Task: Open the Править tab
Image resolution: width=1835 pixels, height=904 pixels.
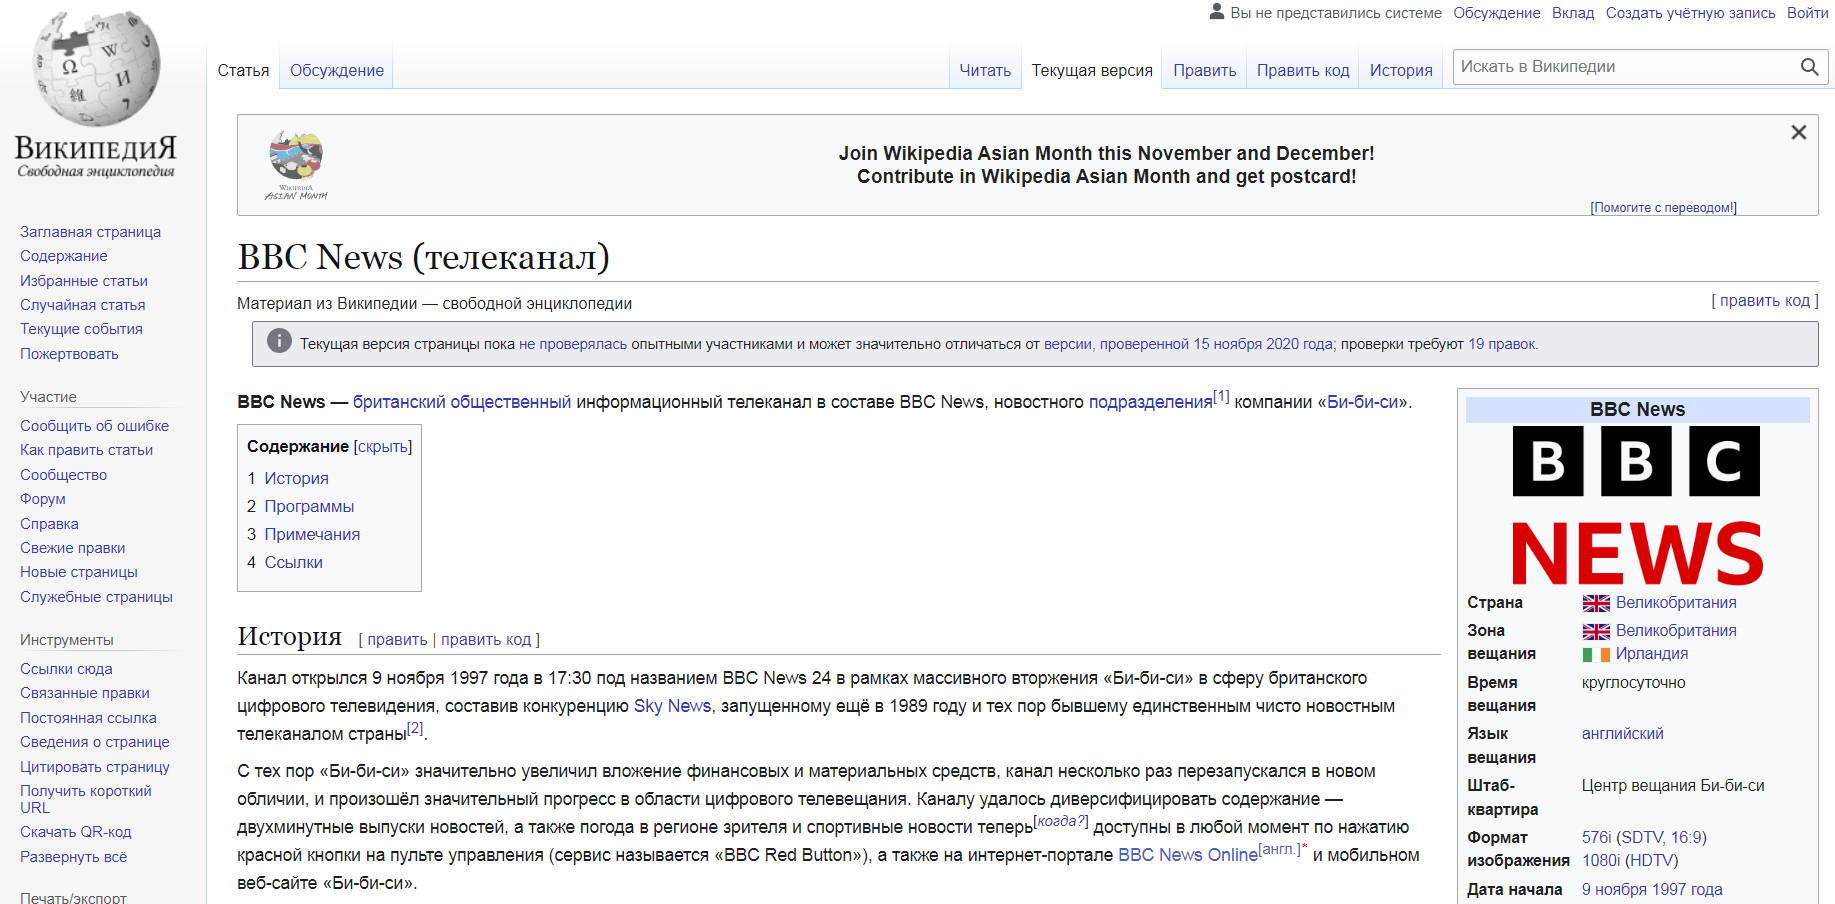Action: tap(1204, 70)
